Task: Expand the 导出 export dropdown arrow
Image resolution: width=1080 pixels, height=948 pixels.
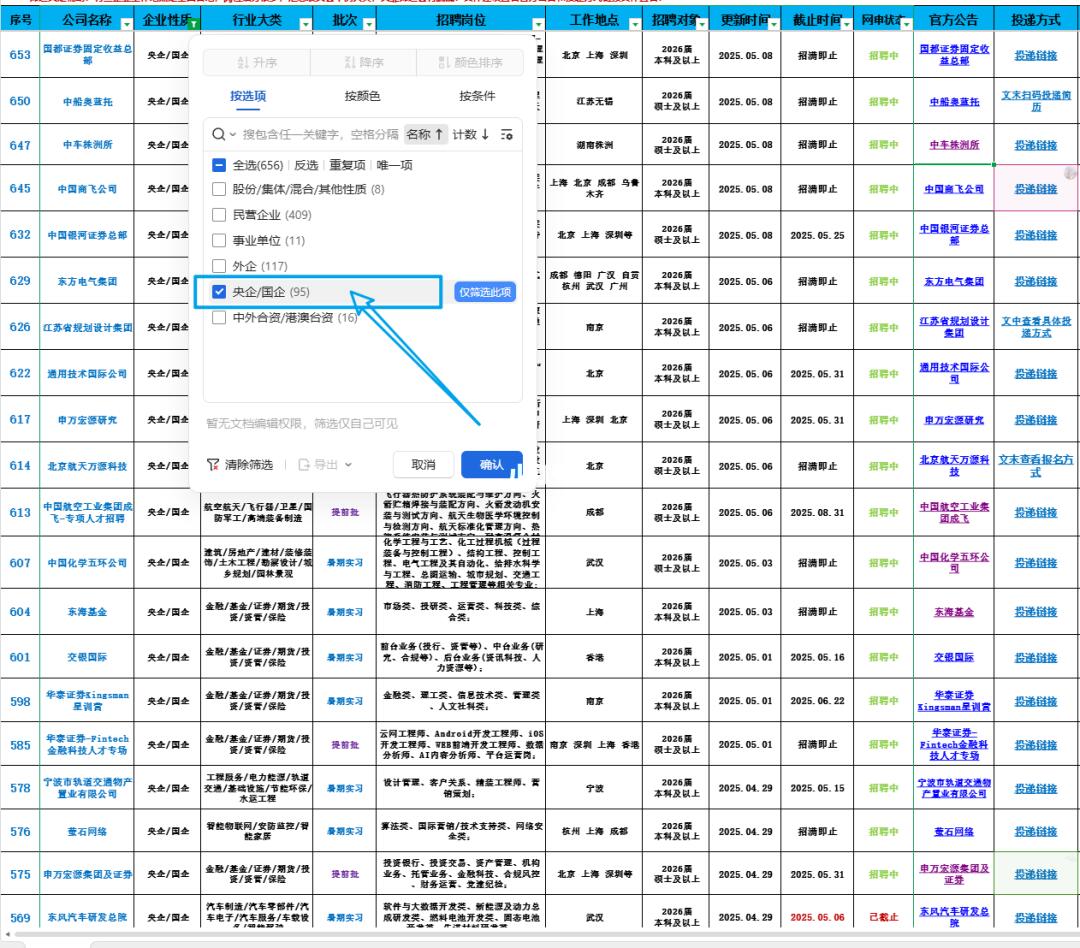Action: click(349, 465)
